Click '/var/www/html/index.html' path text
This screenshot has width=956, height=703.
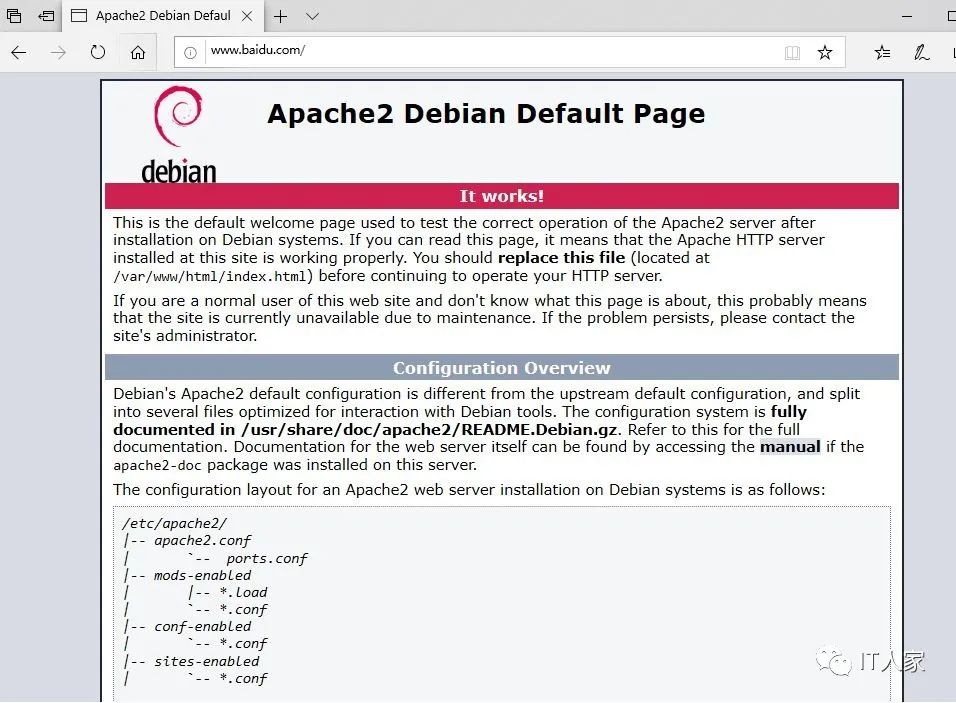point(209,276)
